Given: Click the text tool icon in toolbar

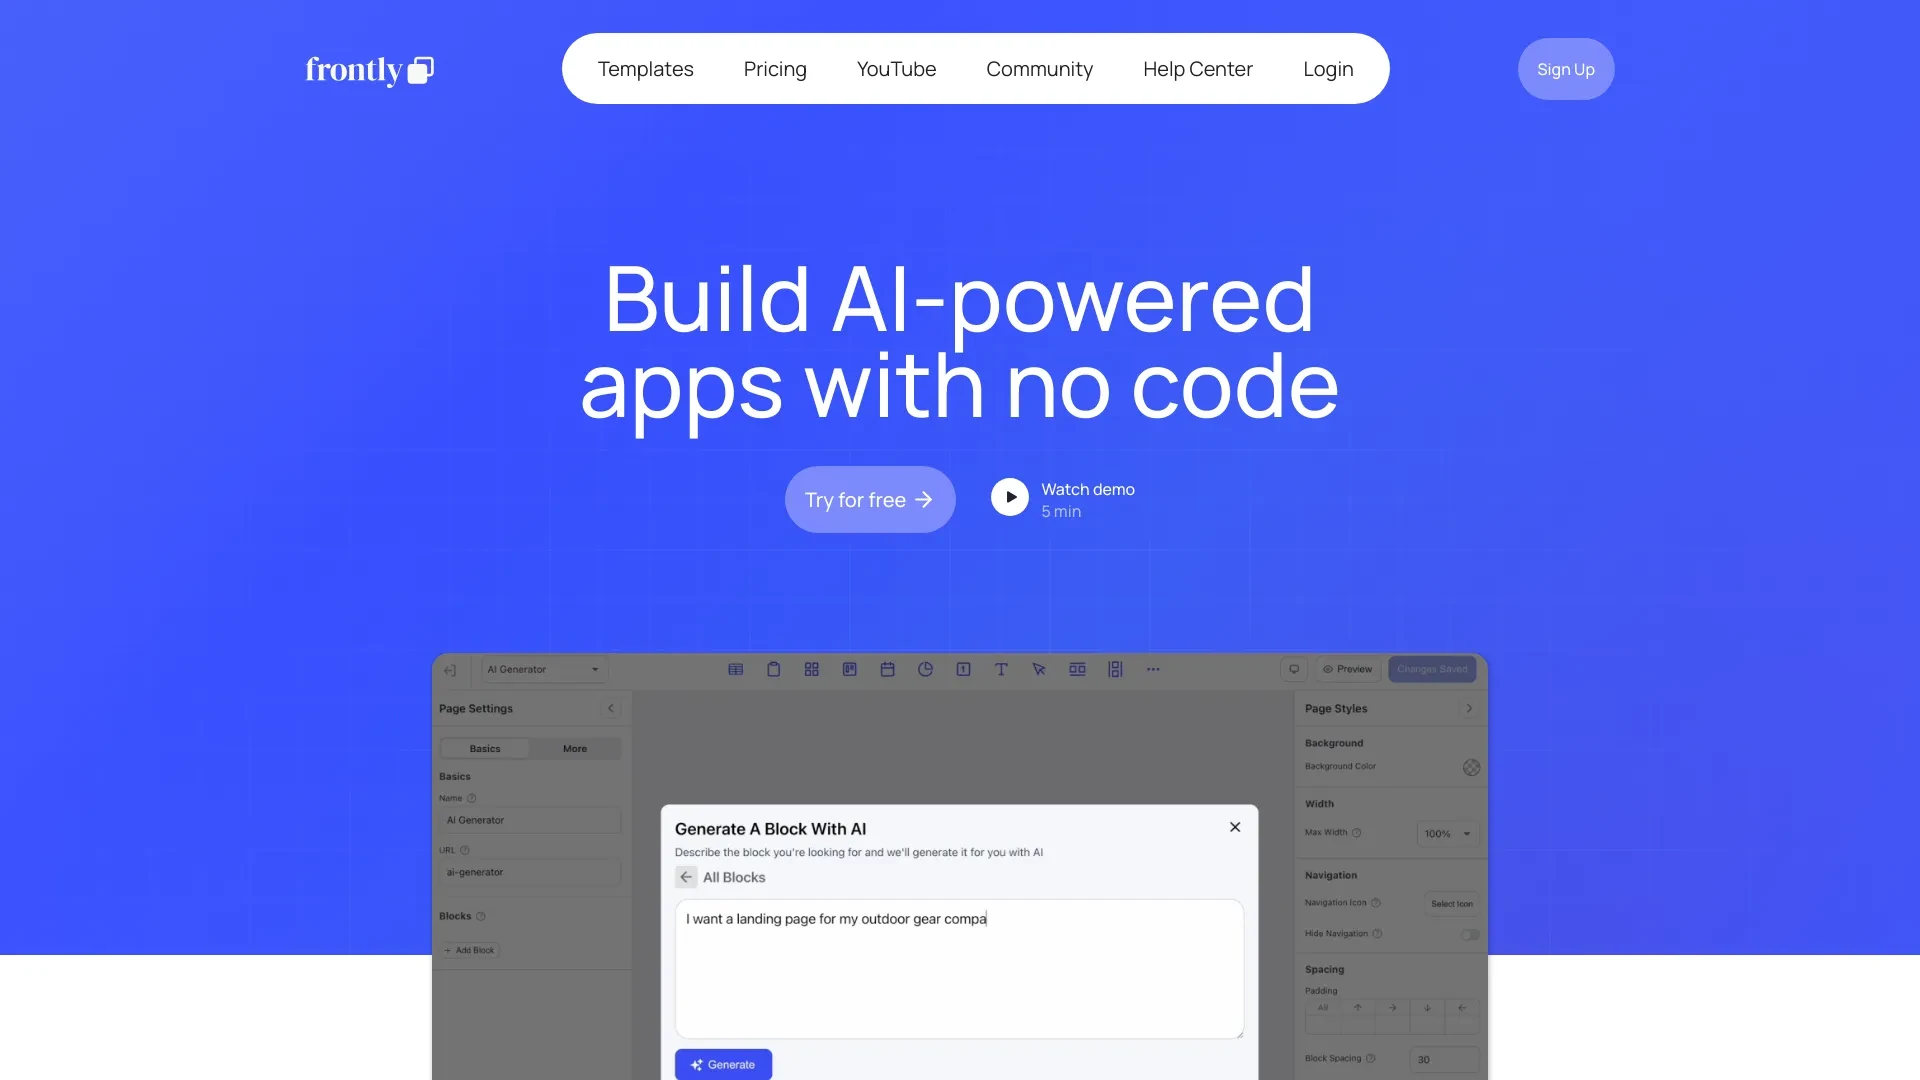Looking at the screenshot, I should click(x=1002, y=669).
